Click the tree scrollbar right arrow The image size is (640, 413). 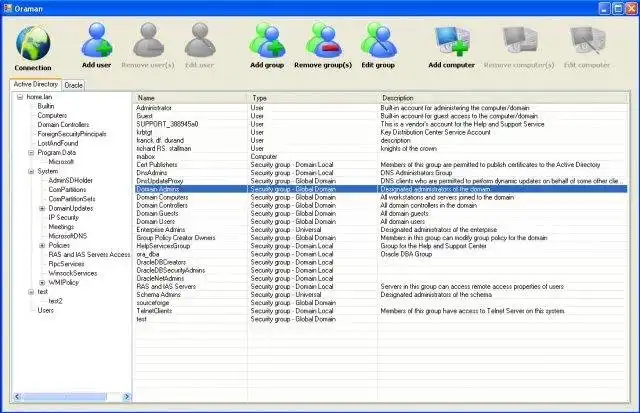127,397
